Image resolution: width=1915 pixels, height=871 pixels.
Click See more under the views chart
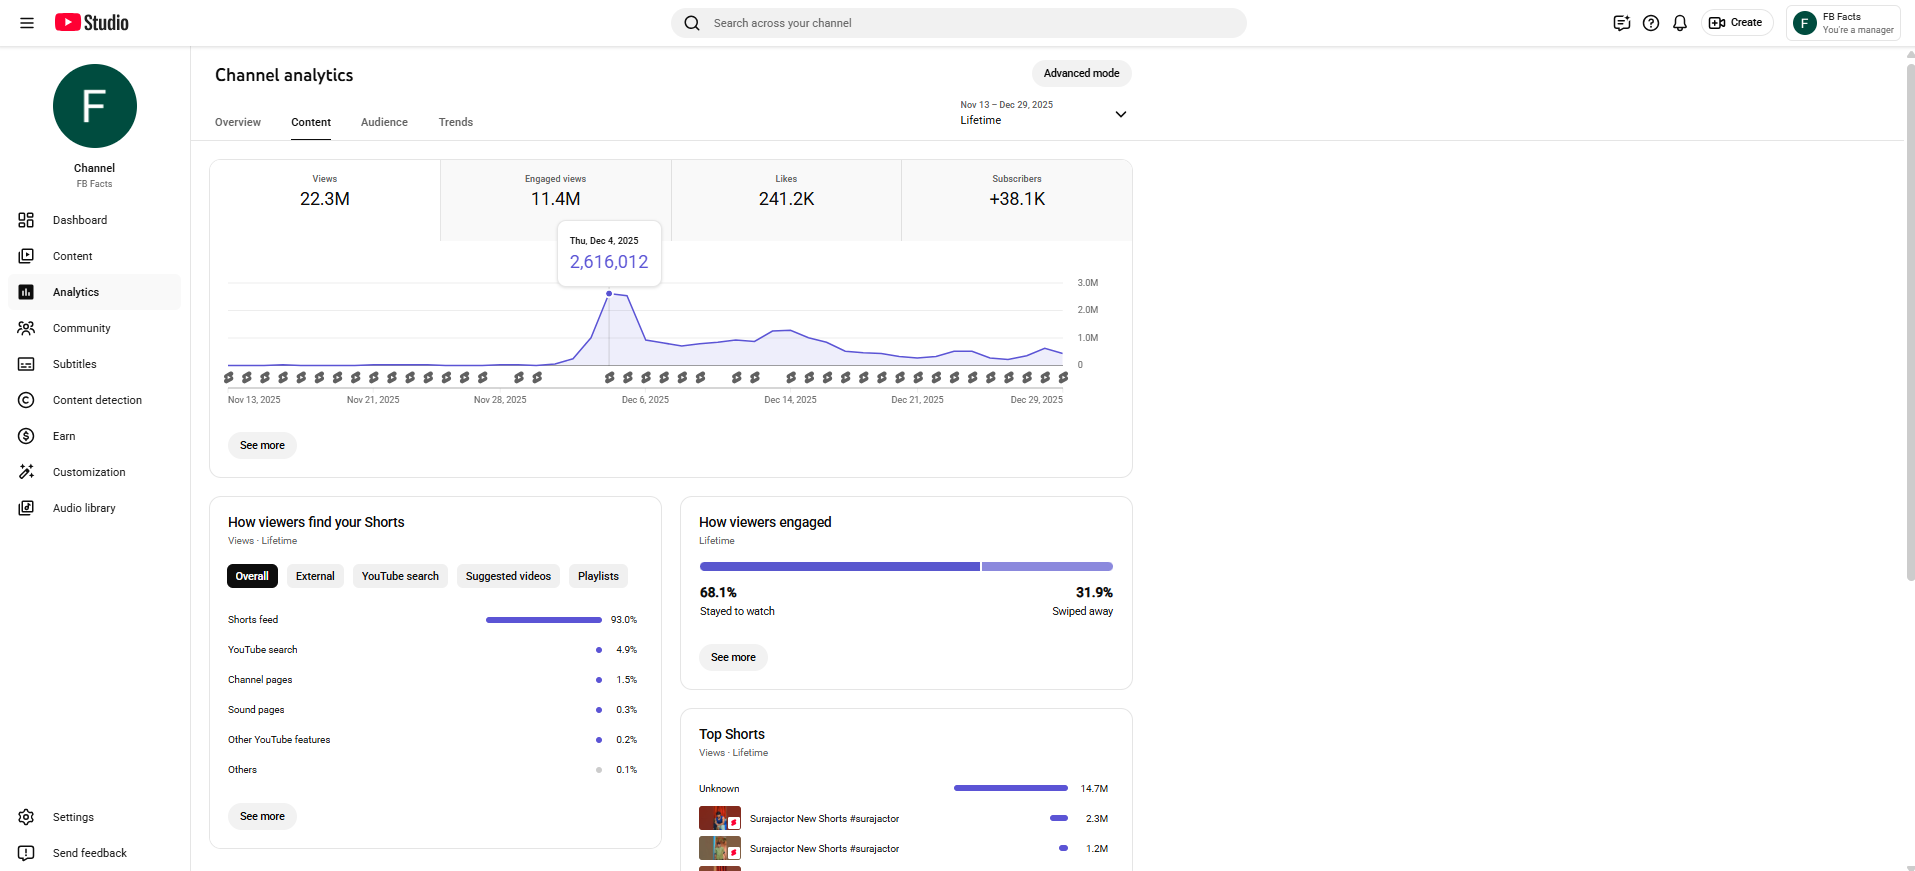pyautogui.click(x=262, y=445)
